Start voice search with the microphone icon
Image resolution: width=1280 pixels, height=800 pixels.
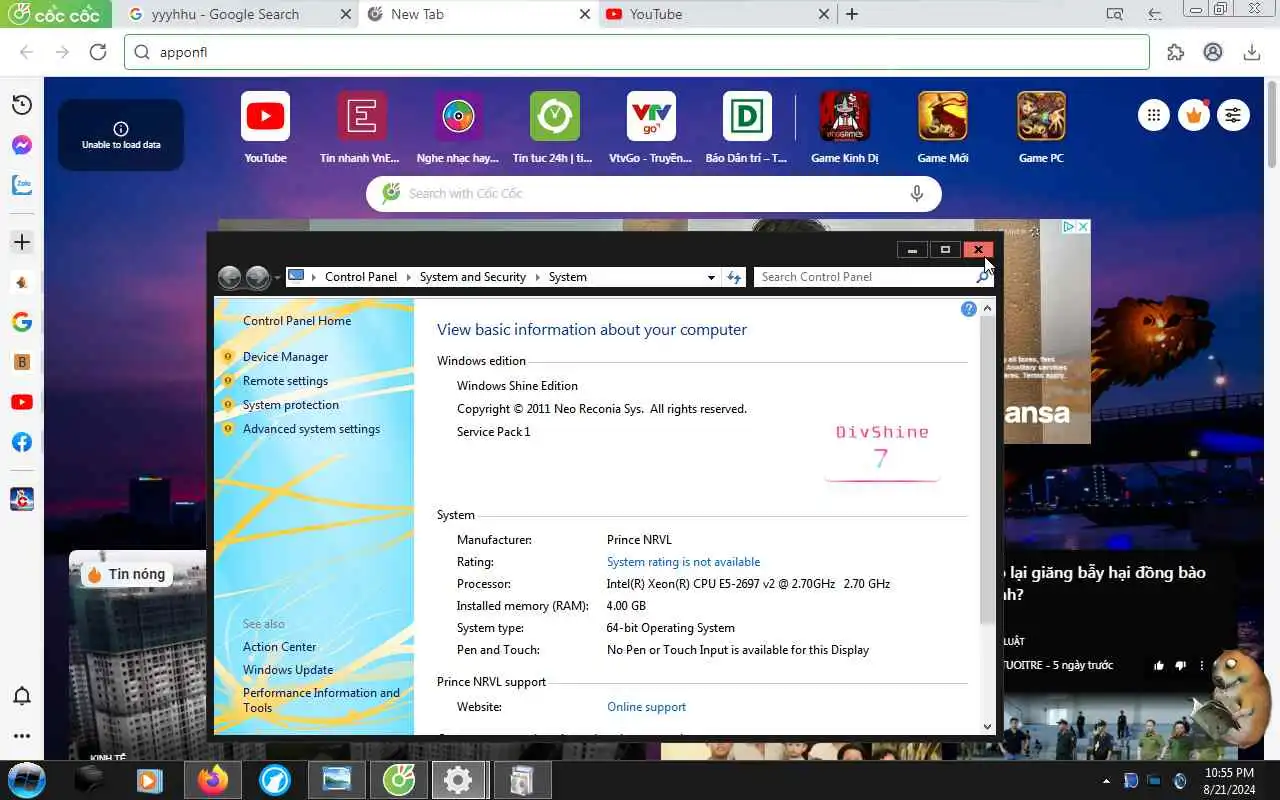916,193
